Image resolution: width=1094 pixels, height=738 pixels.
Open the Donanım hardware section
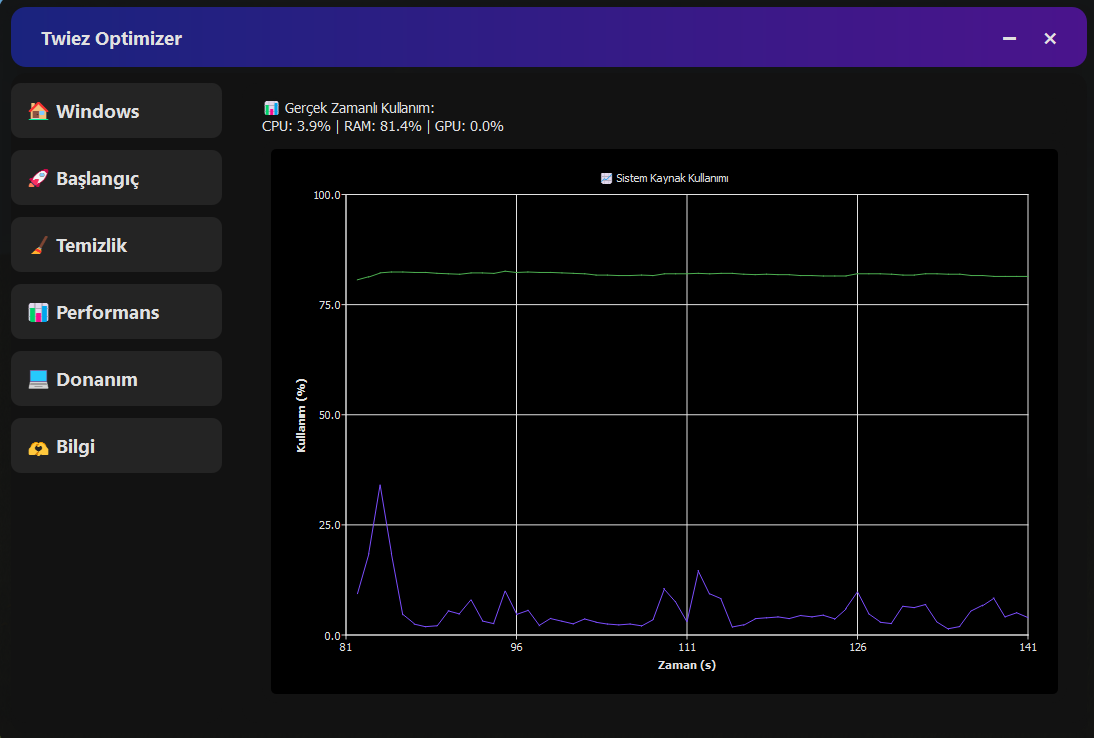(x=117, y=378)
